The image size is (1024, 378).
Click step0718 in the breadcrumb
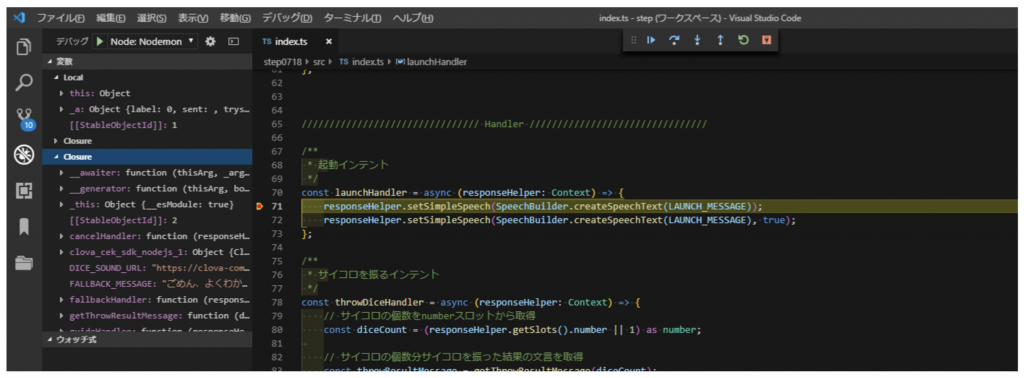pyautogui.click(x=283, y=62)
